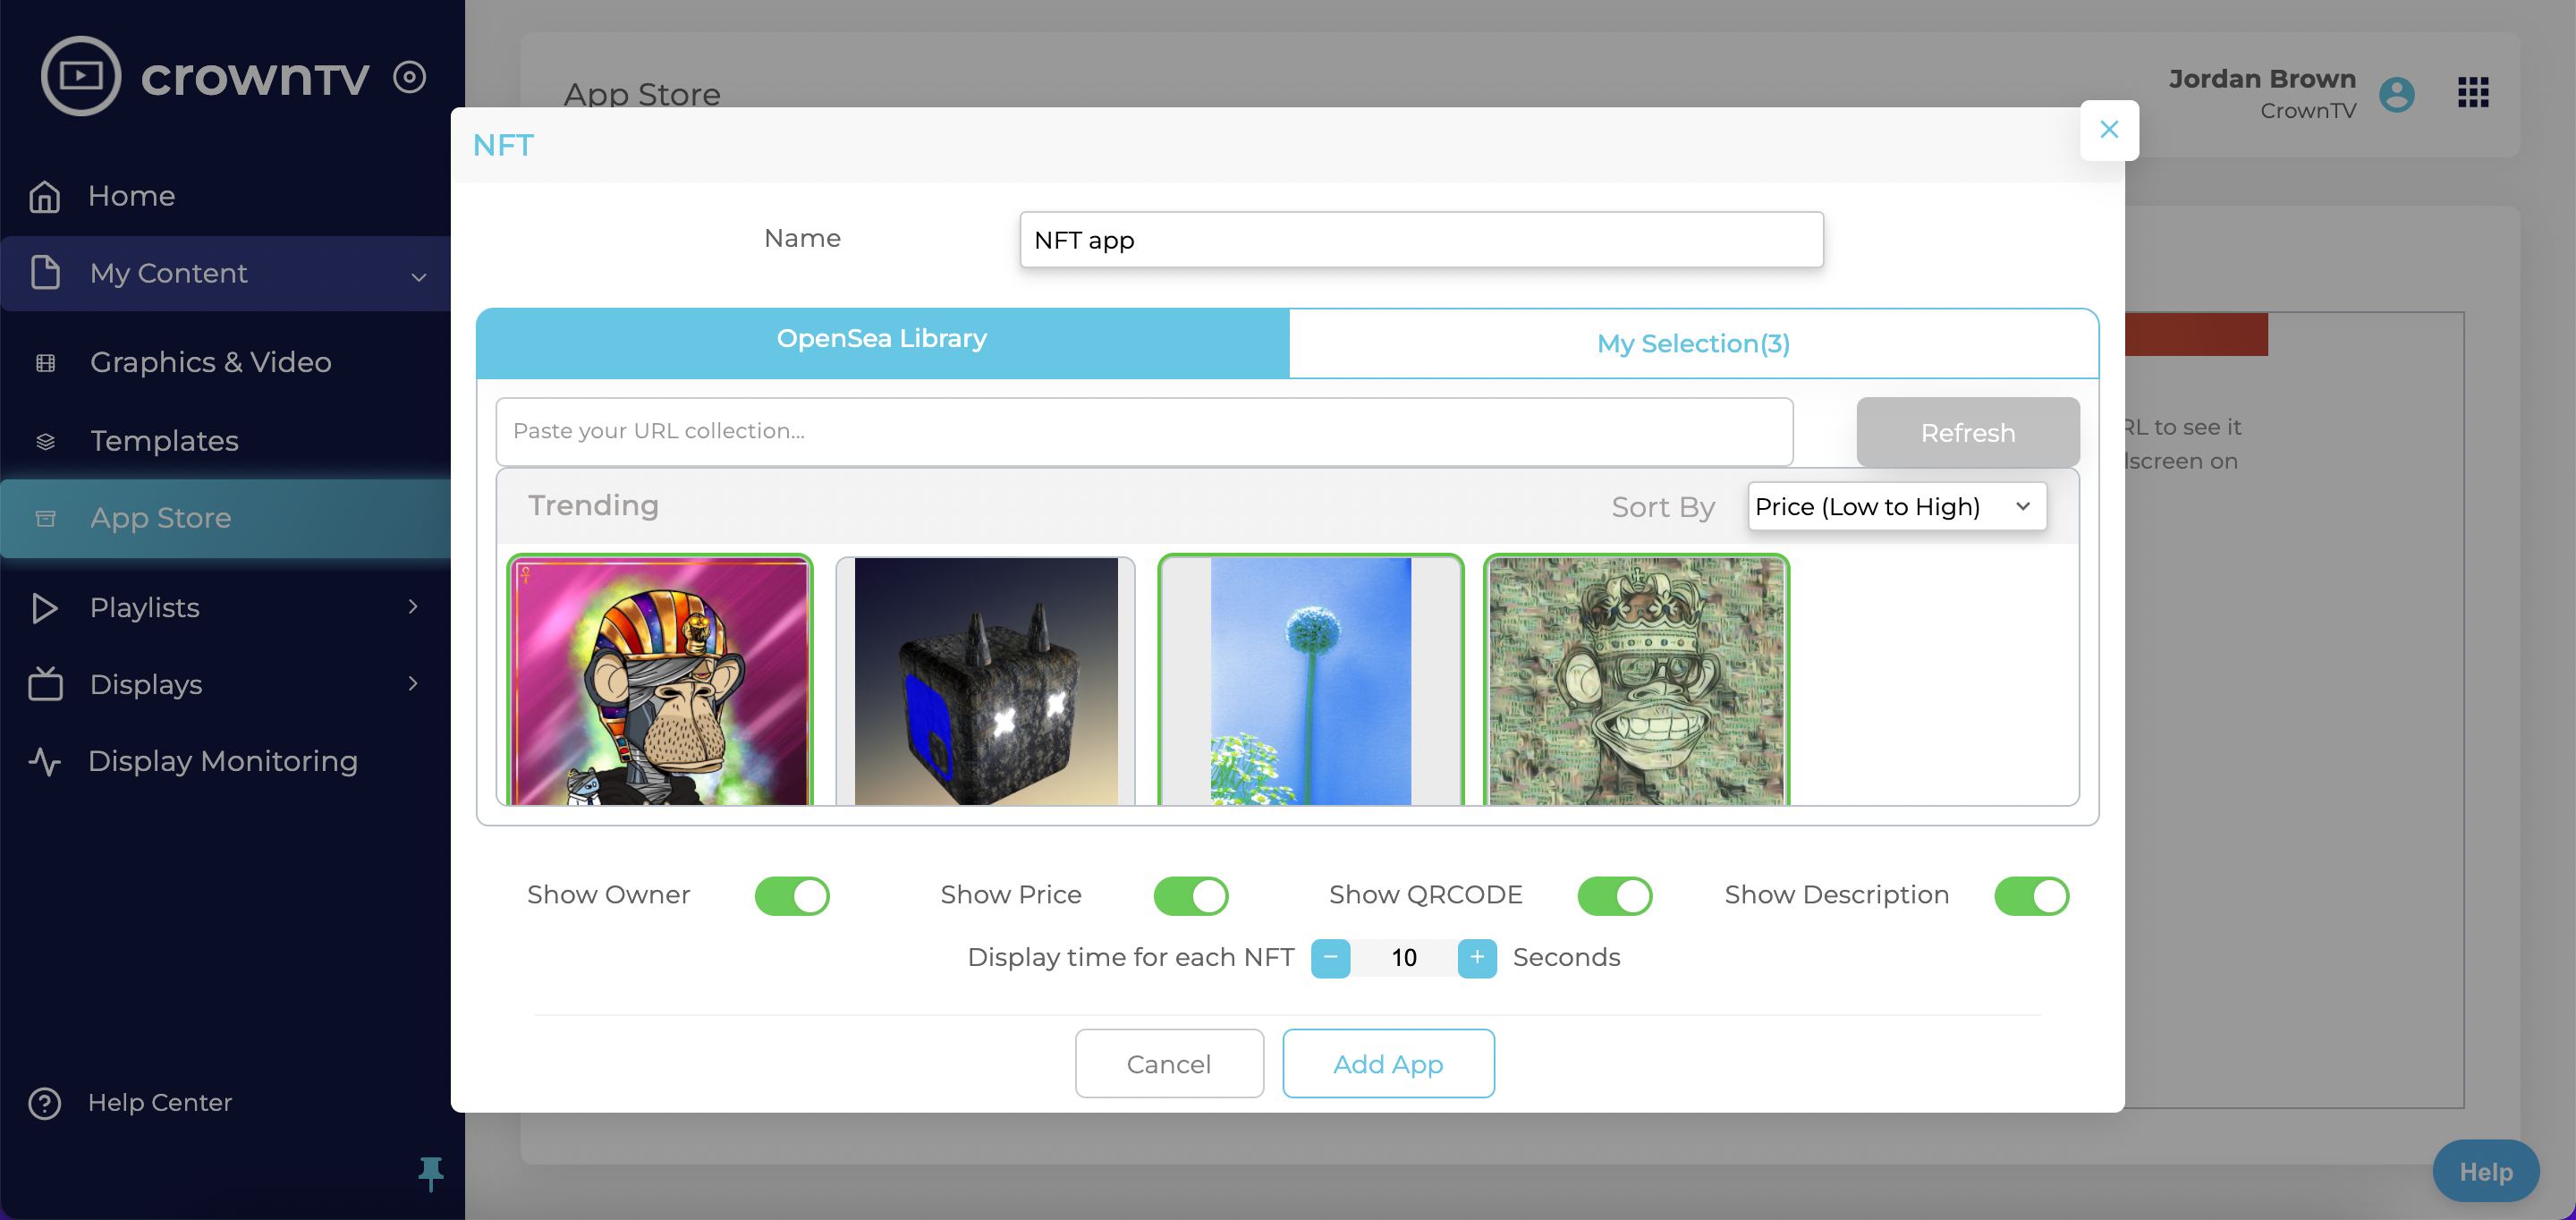The width and height of the screenshot is (2576, 1220).
Task: Collapse the My Content chevron
Action: (x=419, y=276)
